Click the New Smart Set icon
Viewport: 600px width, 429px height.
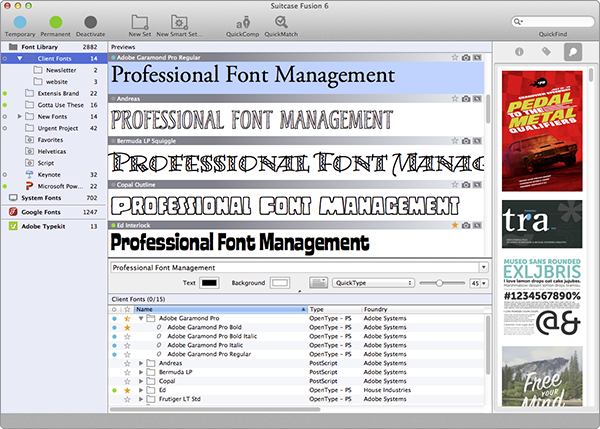click(x=180, y=21)
